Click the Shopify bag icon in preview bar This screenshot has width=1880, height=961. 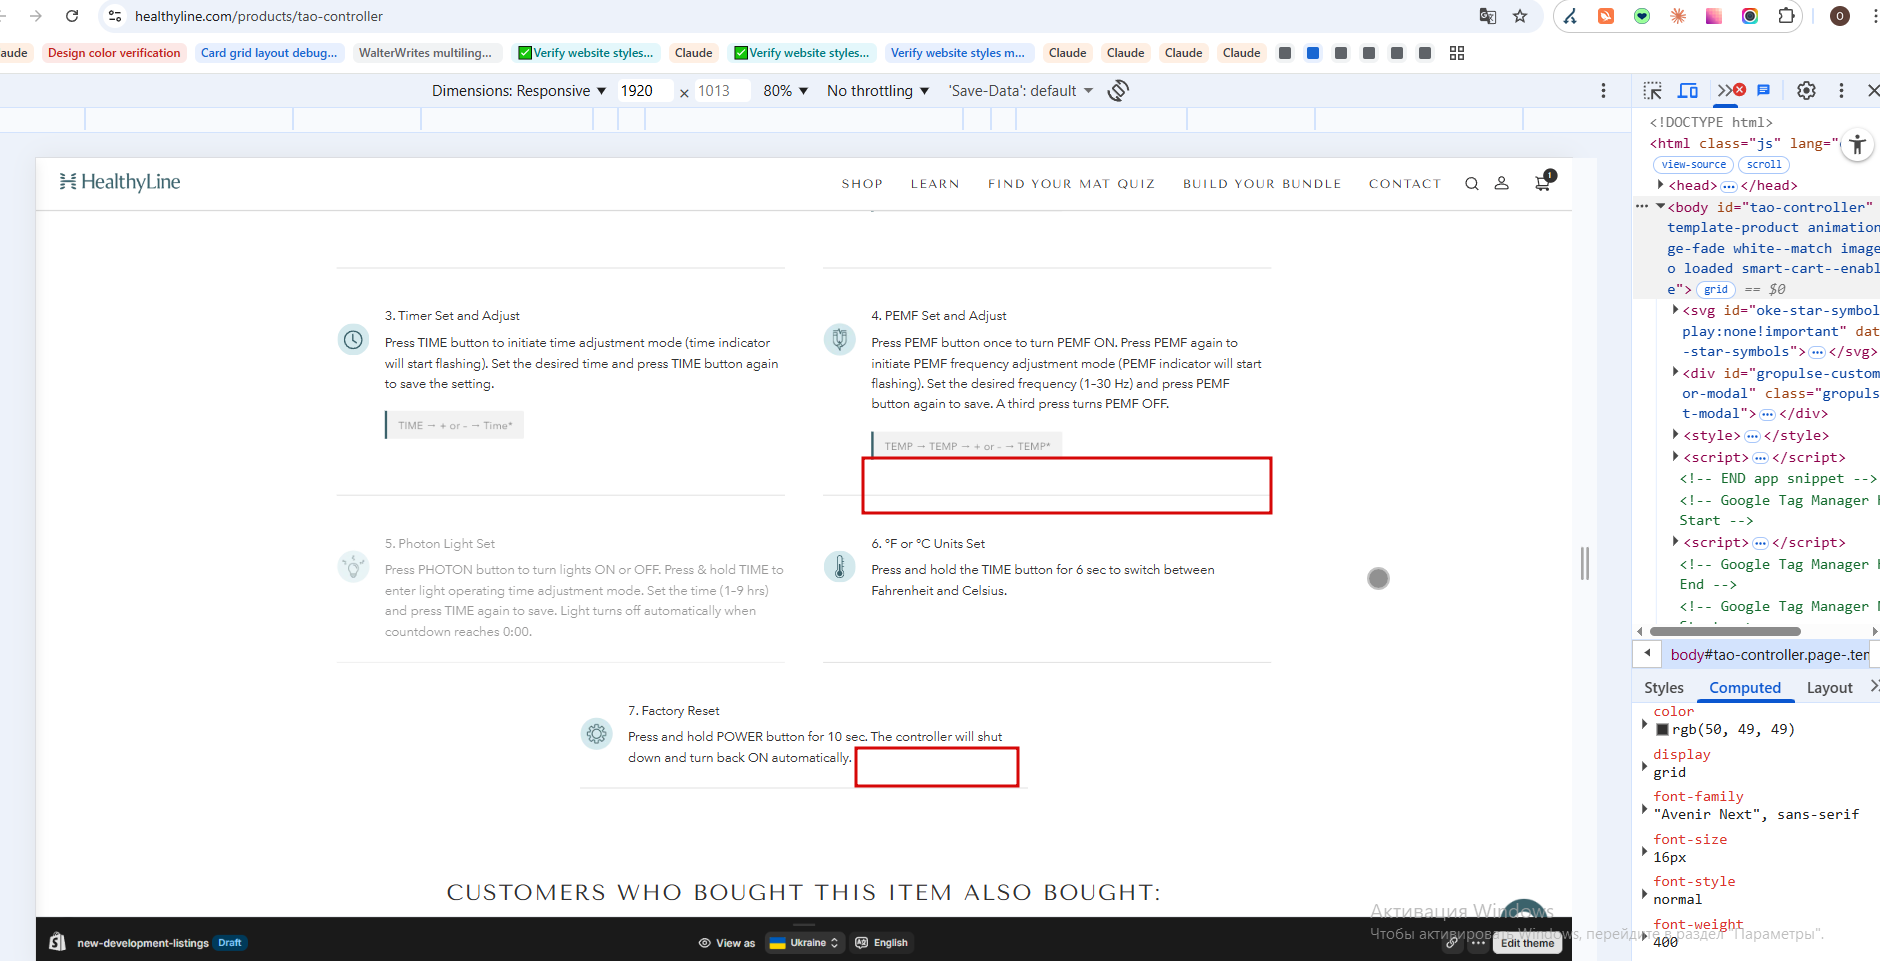(58, 942)
